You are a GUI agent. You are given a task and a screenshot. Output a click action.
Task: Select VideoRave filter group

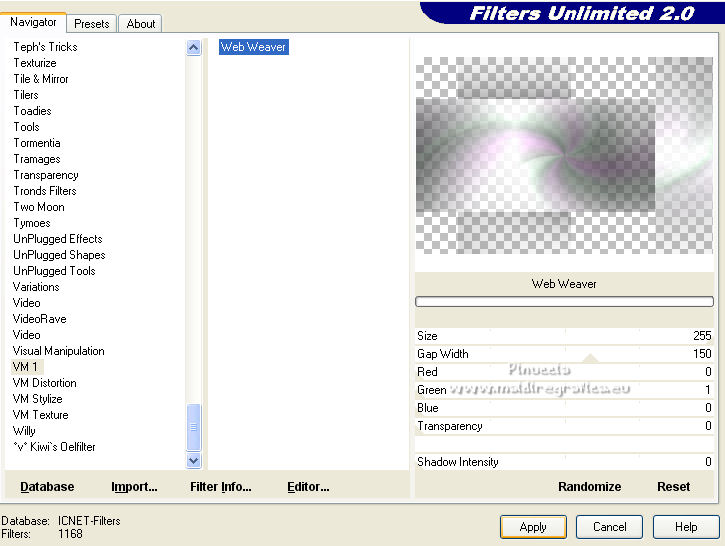[x=40, y=319]
